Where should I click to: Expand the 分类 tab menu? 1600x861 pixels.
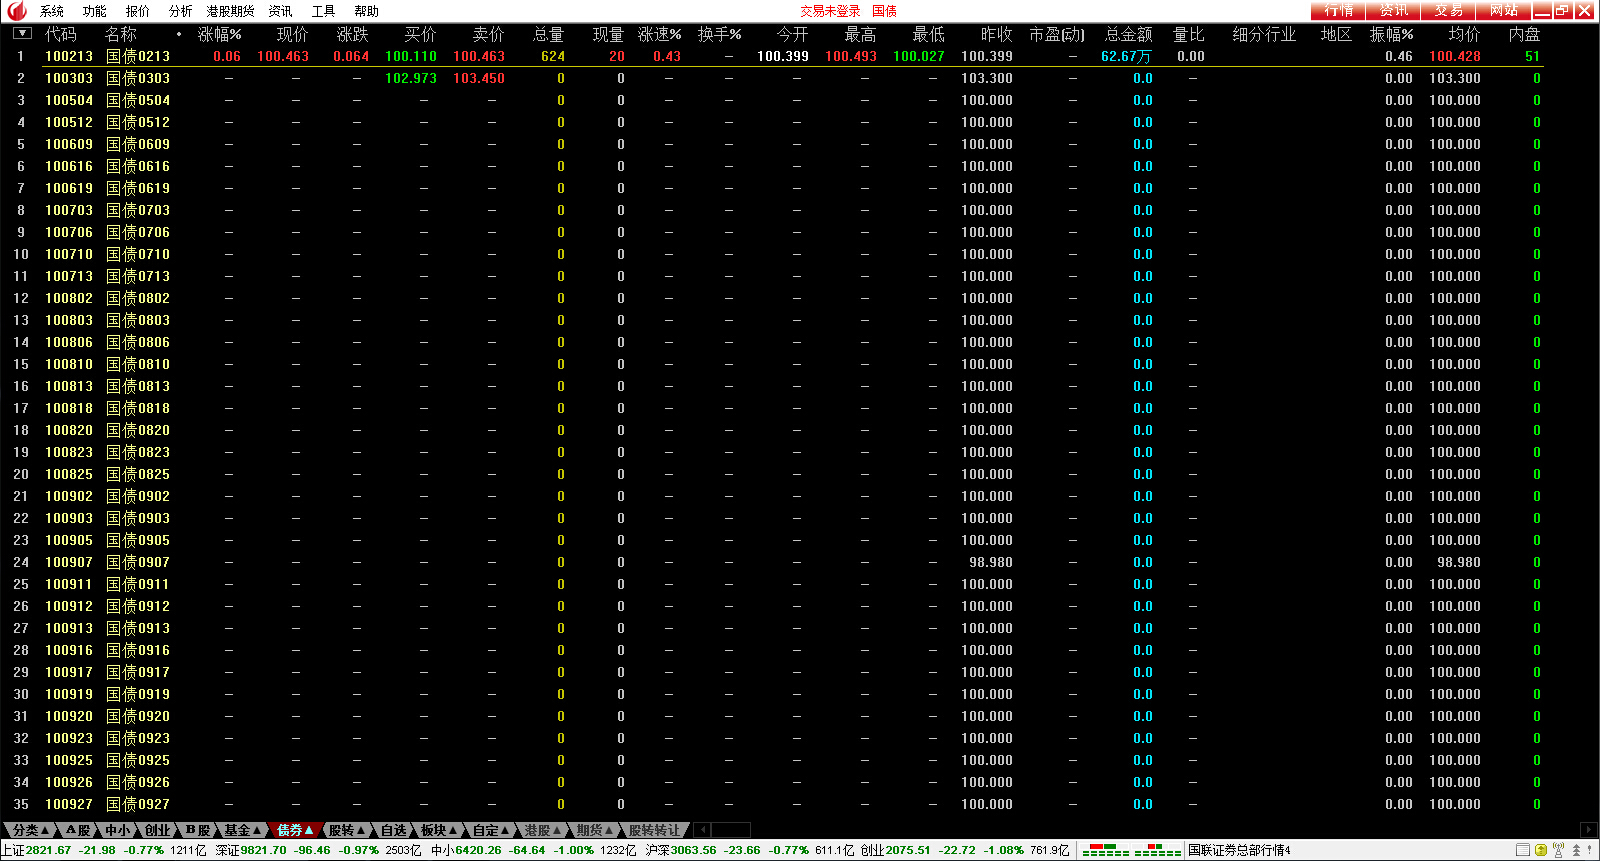click(30, 830)
